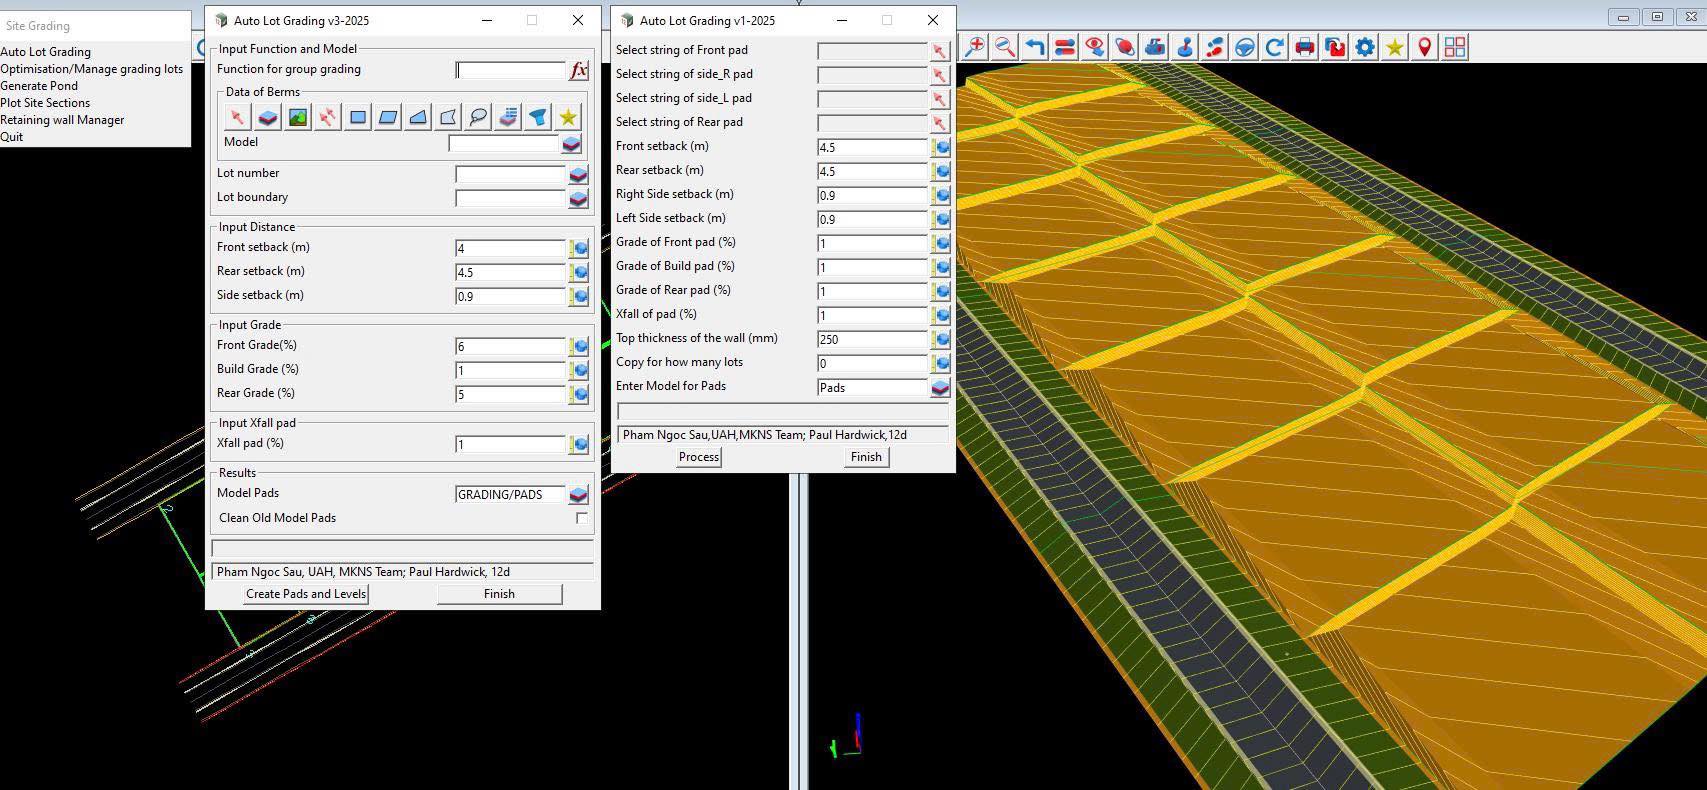Pick string of side_L pad with arrow icon

pos(939,99)
